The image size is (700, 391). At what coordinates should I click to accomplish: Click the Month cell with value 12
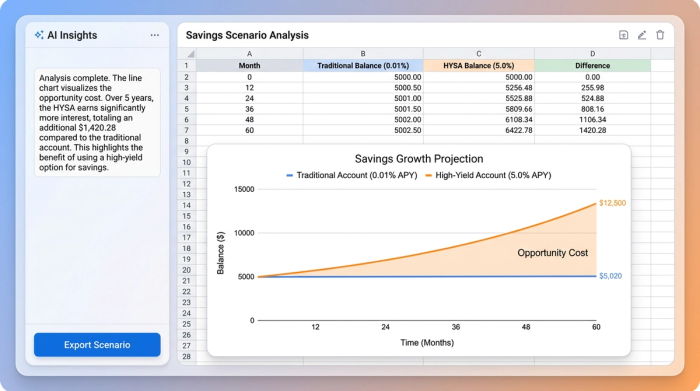click(250, 88)
